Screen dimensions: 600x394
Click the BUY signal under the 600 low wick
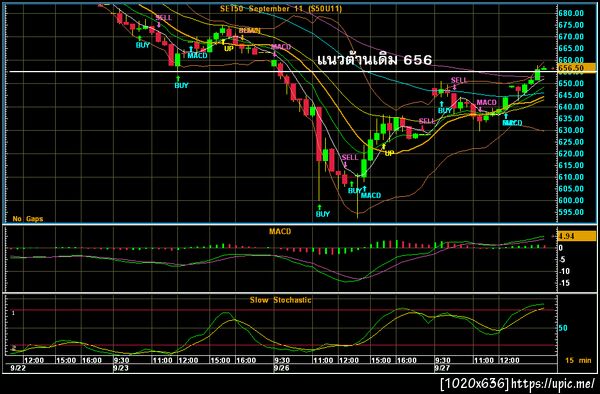click(323, 214)
